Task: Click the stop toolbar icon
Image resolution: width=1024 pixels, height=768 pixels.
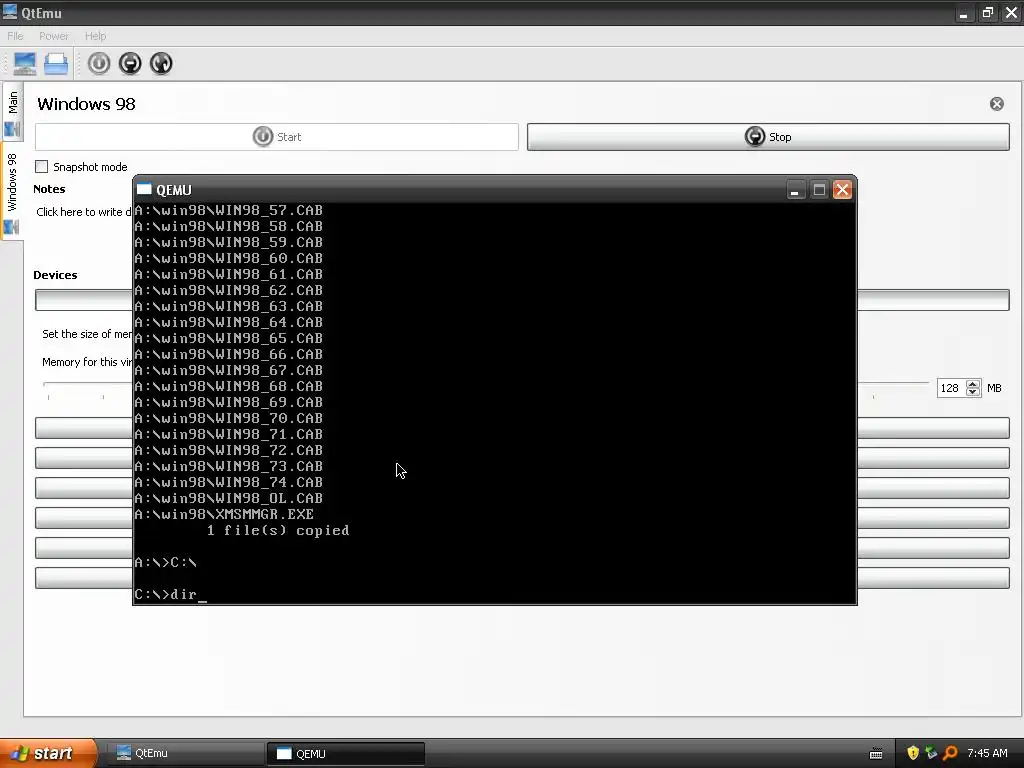Action: (130, 63)
